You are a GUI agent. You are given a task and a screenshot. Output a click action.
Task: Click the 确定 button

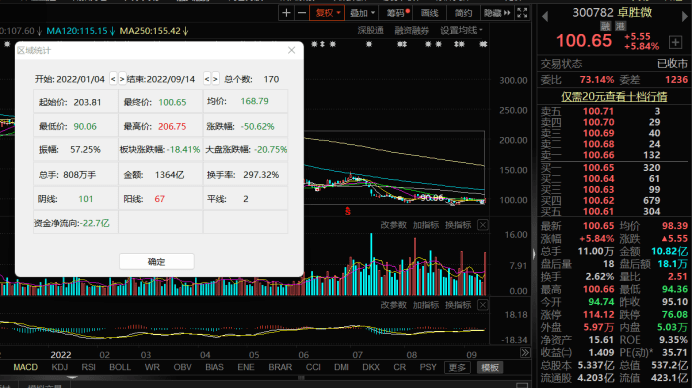pos(156,261)
